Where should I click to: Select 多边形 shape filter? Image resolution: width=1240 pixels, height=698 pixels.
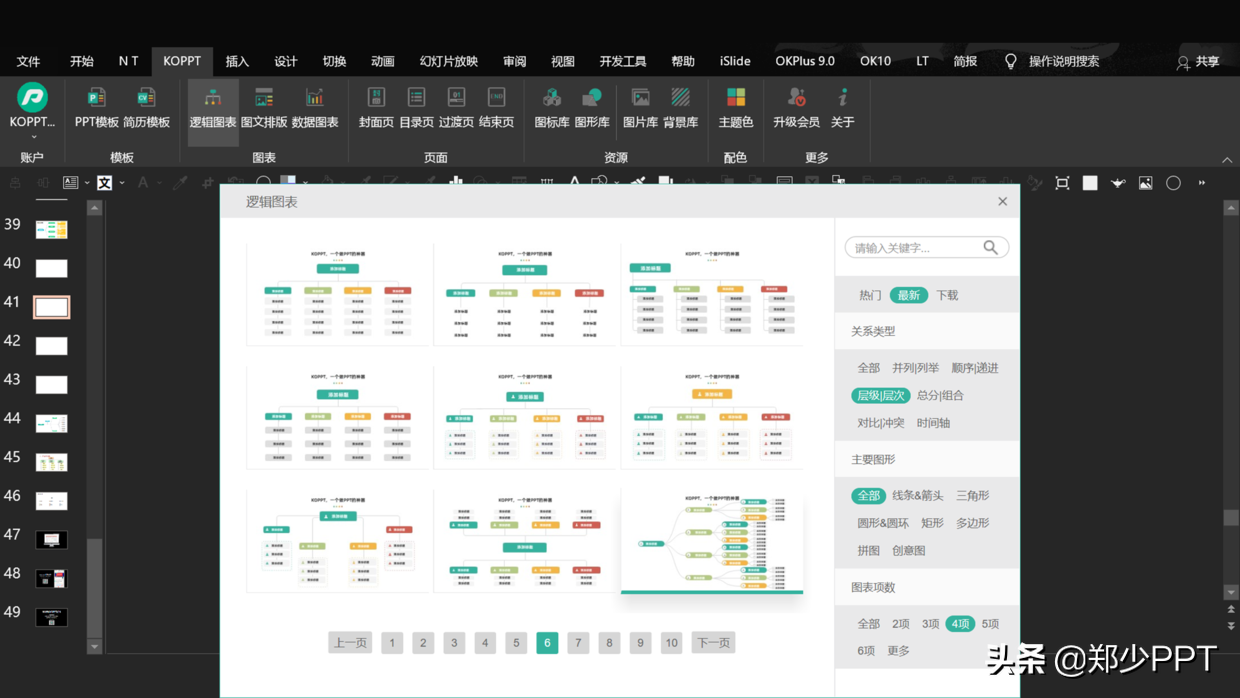(x=972, y=523)
